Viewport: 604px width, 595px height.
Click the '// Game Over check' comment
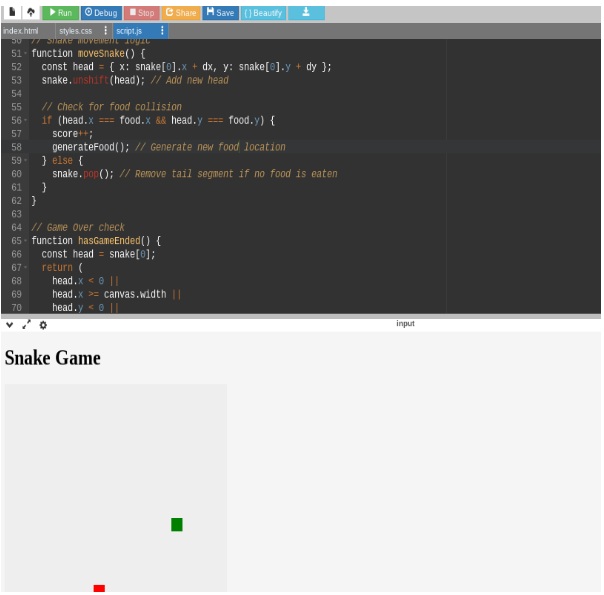pyautogui.click(x=78, y=227)
